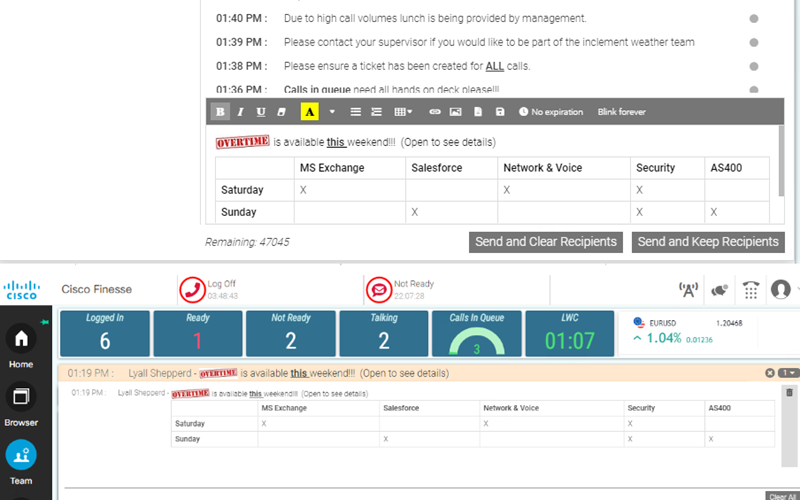
Task: Click the 'ticket has been created' message
Action: coord(407,66)
